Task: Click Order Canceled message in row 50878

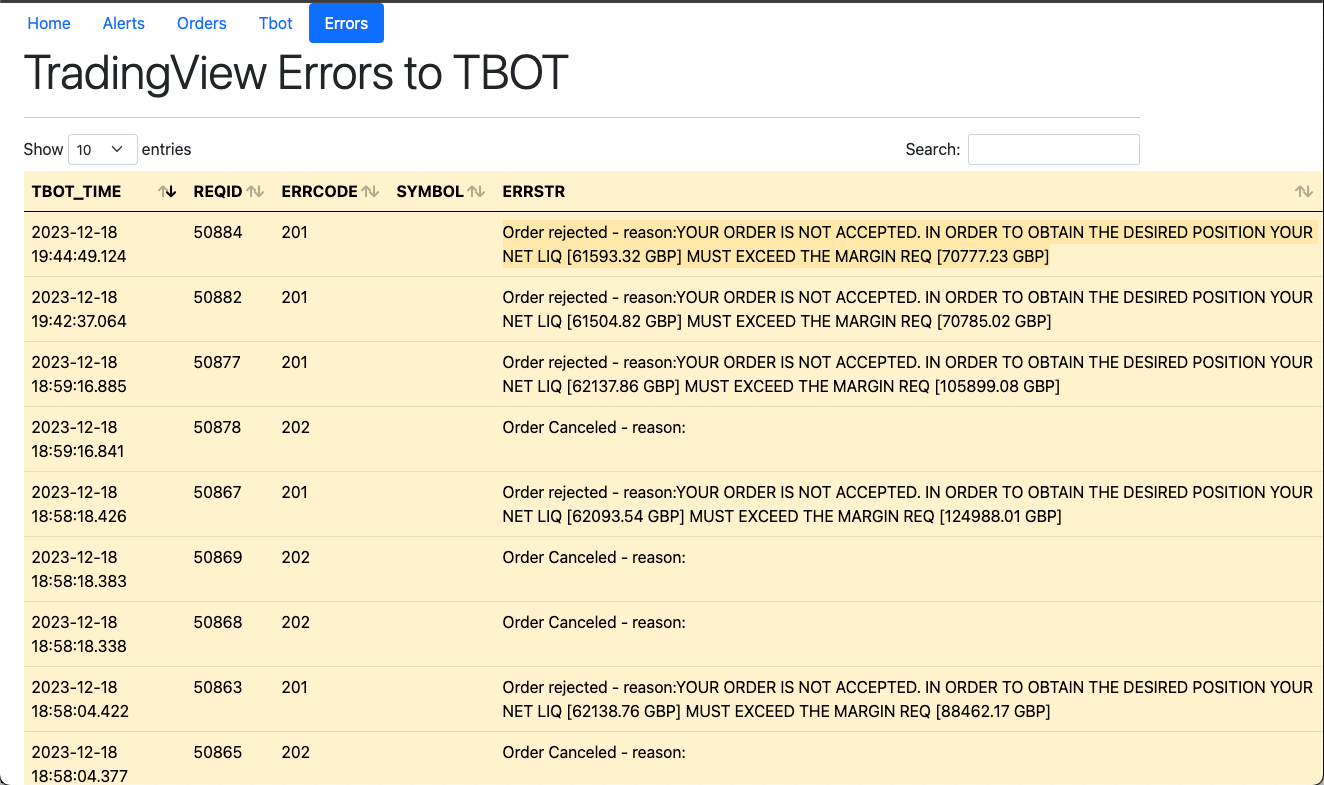Action: pyautogui.click(x=594, y=427)
